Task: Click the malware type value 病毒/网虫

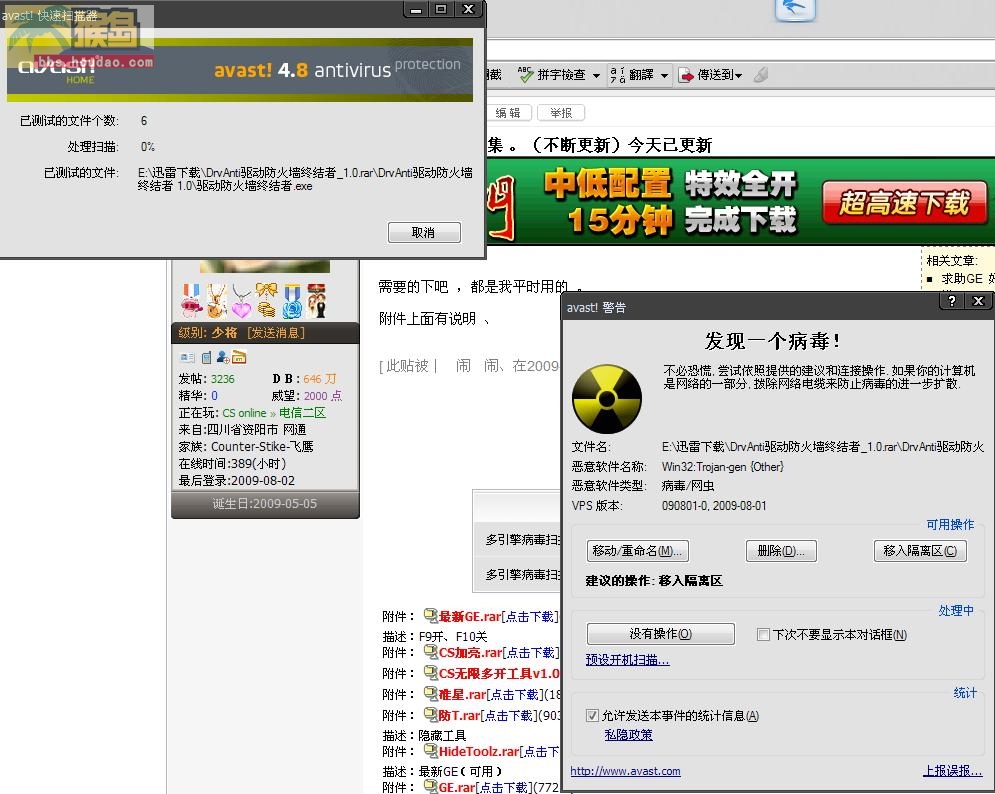Action: pyautogui.click(x=688, y=486)
